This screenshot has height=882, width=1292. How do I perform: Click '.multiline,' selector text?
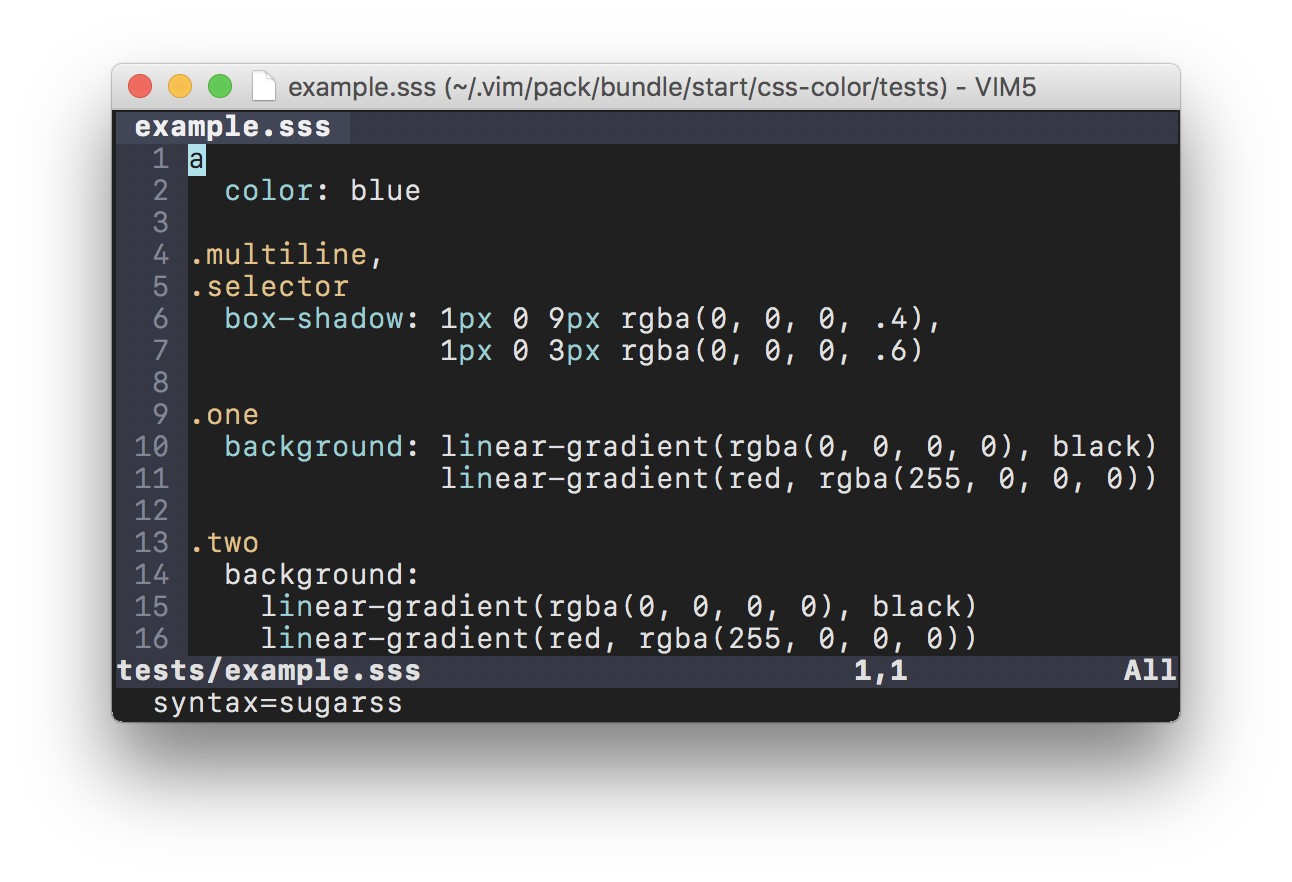287,255
